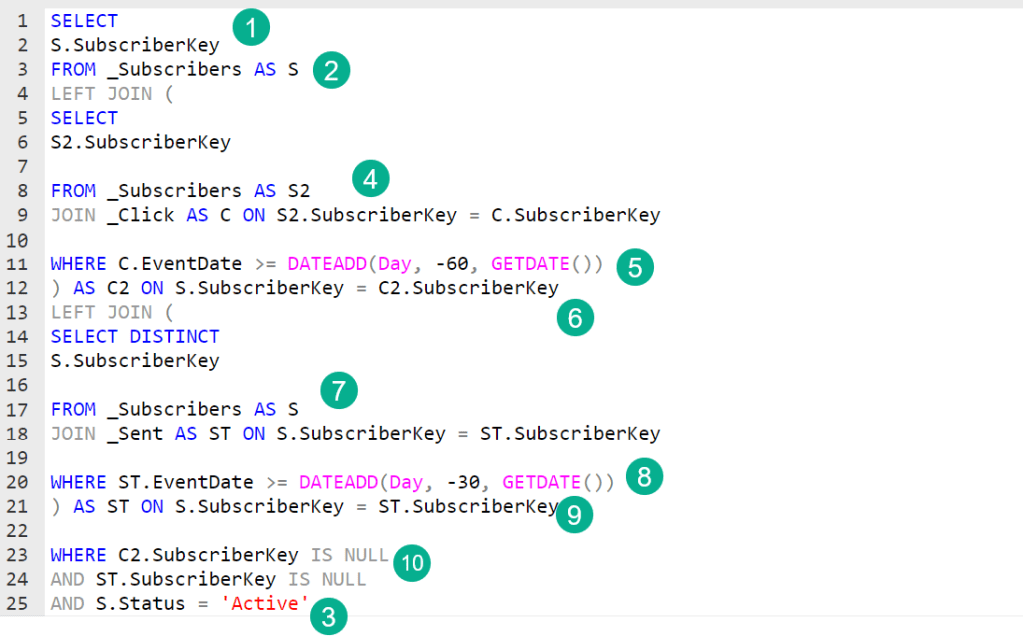Select the green circle marker 2
The width and height of the screenshot is (1023, 636).
(331, 70)
